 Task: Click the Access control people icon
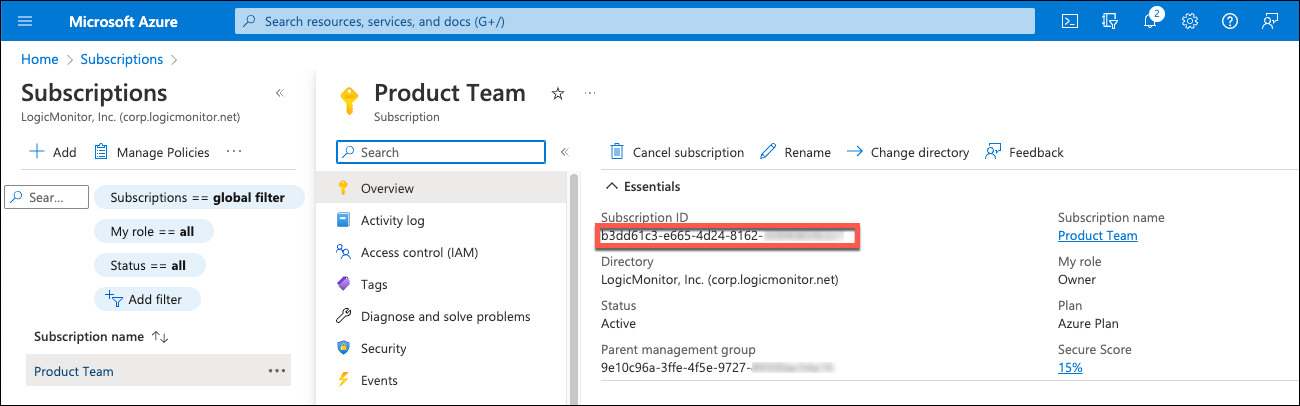click(x=343, y=252)
